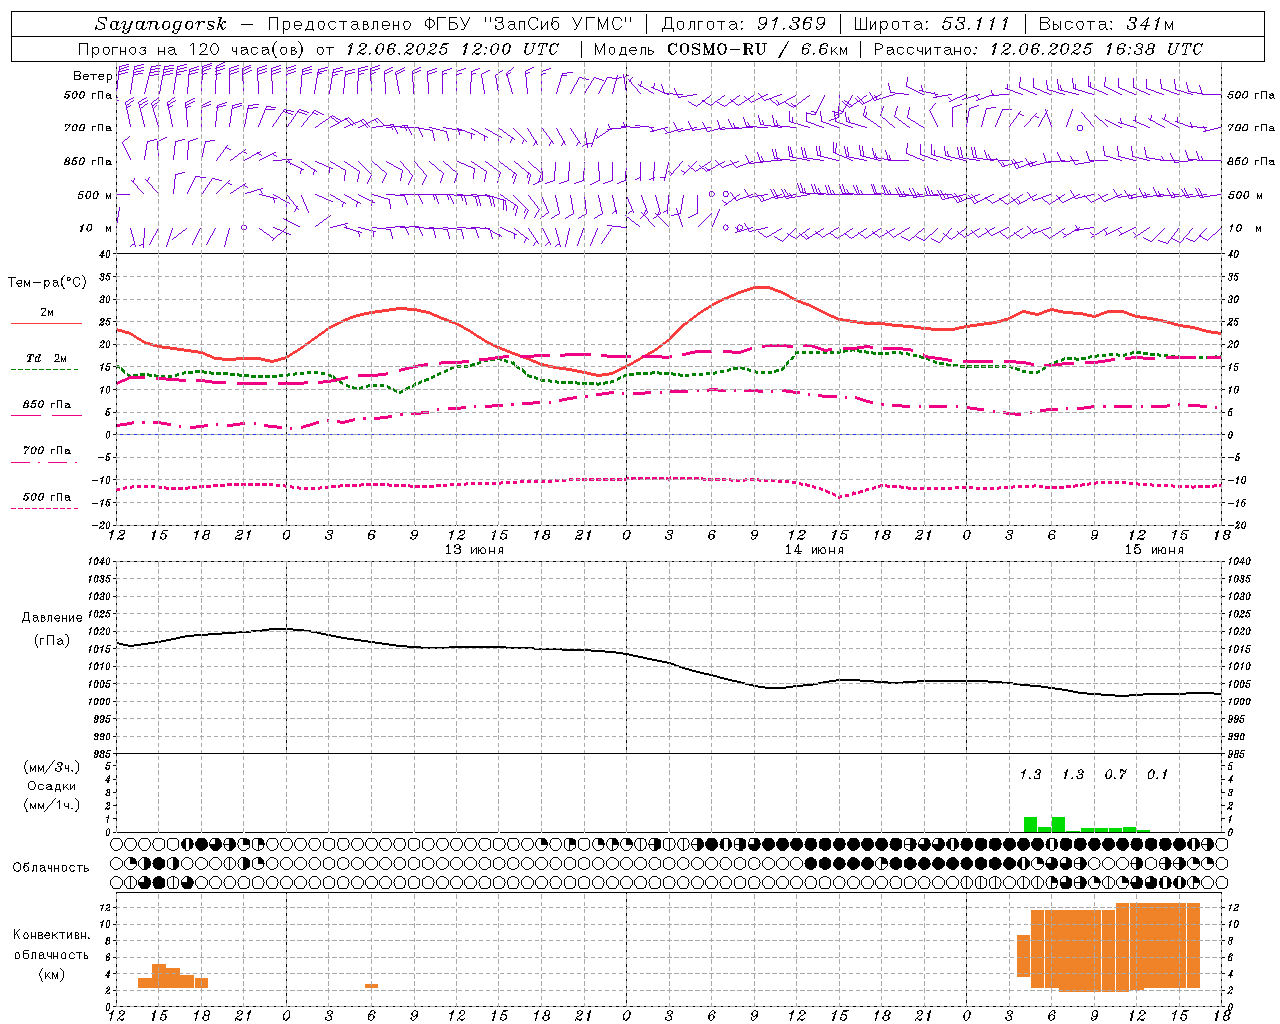Click the '14 июня' date label
1280x1024 pixels.
click(814, 550)
